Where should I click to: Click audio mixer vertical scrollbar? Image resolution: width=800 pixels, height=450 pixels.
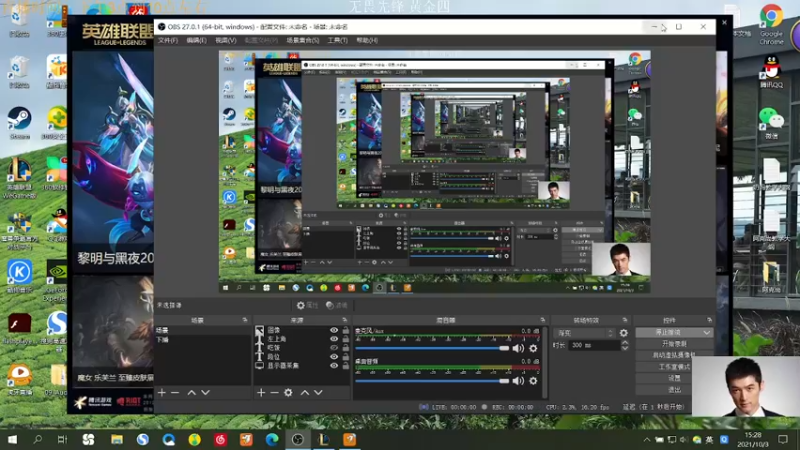point(545,362)
